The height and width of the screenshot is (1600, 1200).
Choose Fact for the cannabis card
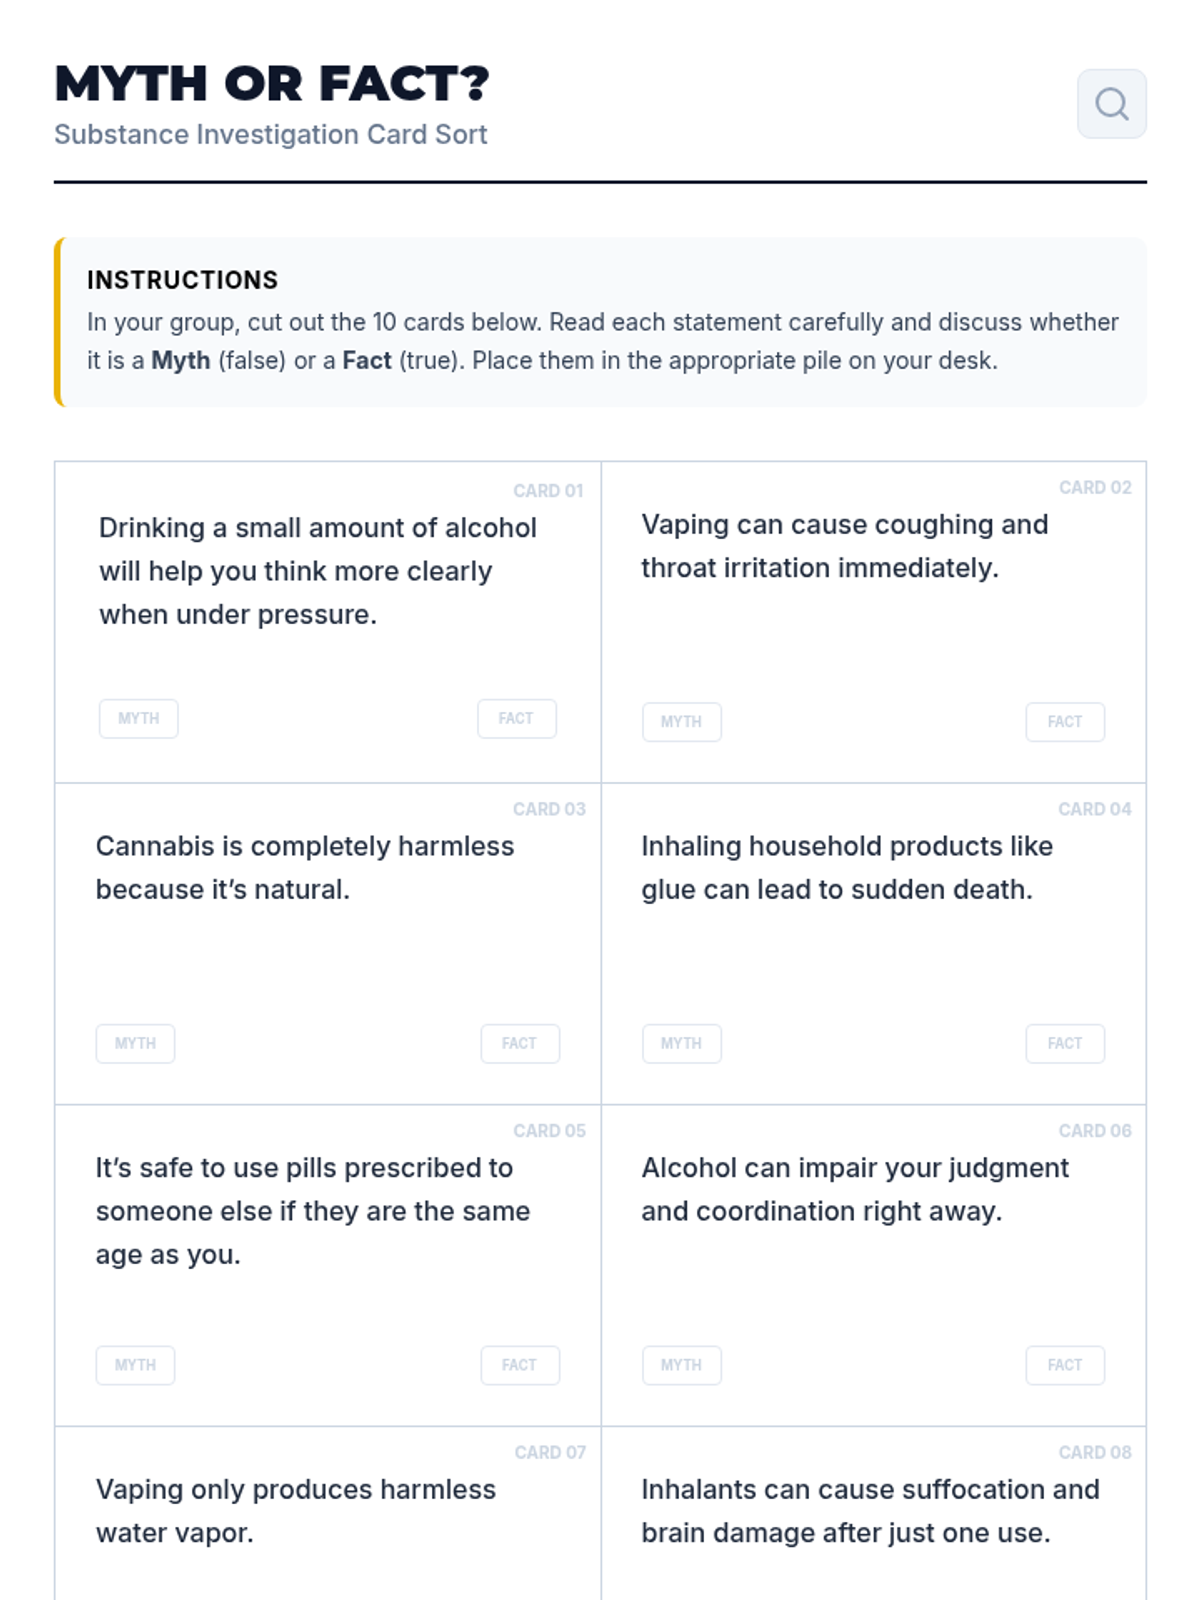pyautogui.click(x=519, y=1044)
